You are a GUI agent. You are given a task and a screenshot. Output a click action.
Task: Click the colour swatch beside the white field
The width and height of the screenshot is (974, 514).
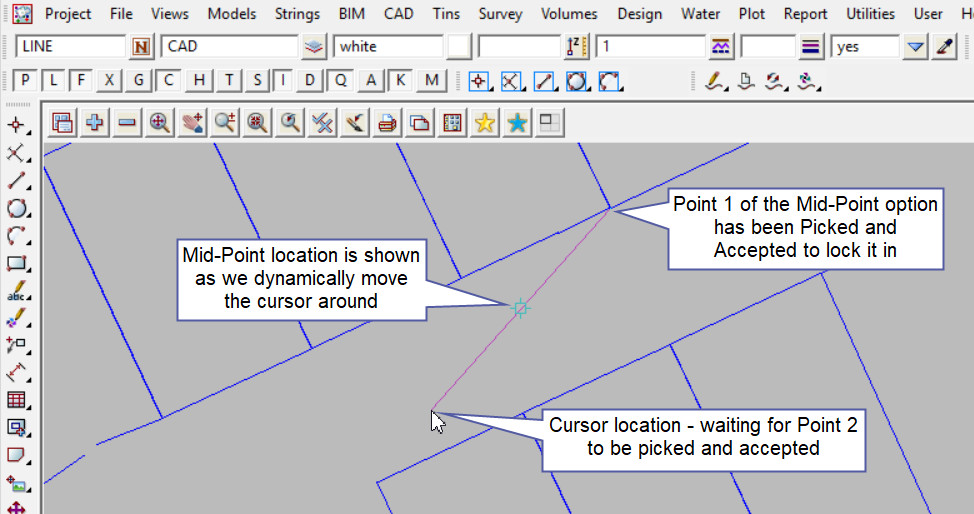pos(459,47)
